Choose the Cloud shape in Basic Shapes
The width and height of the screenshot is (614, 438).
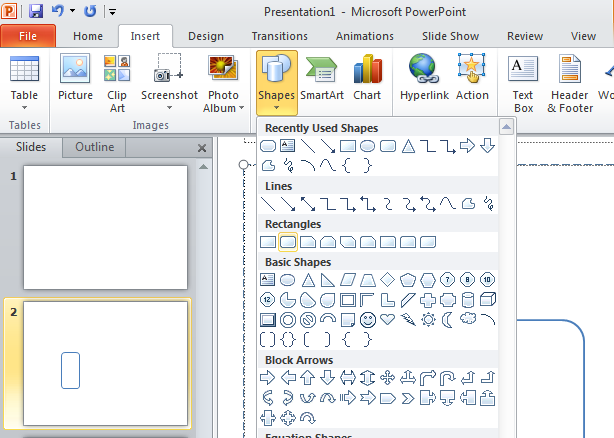[x=468, y=319]
